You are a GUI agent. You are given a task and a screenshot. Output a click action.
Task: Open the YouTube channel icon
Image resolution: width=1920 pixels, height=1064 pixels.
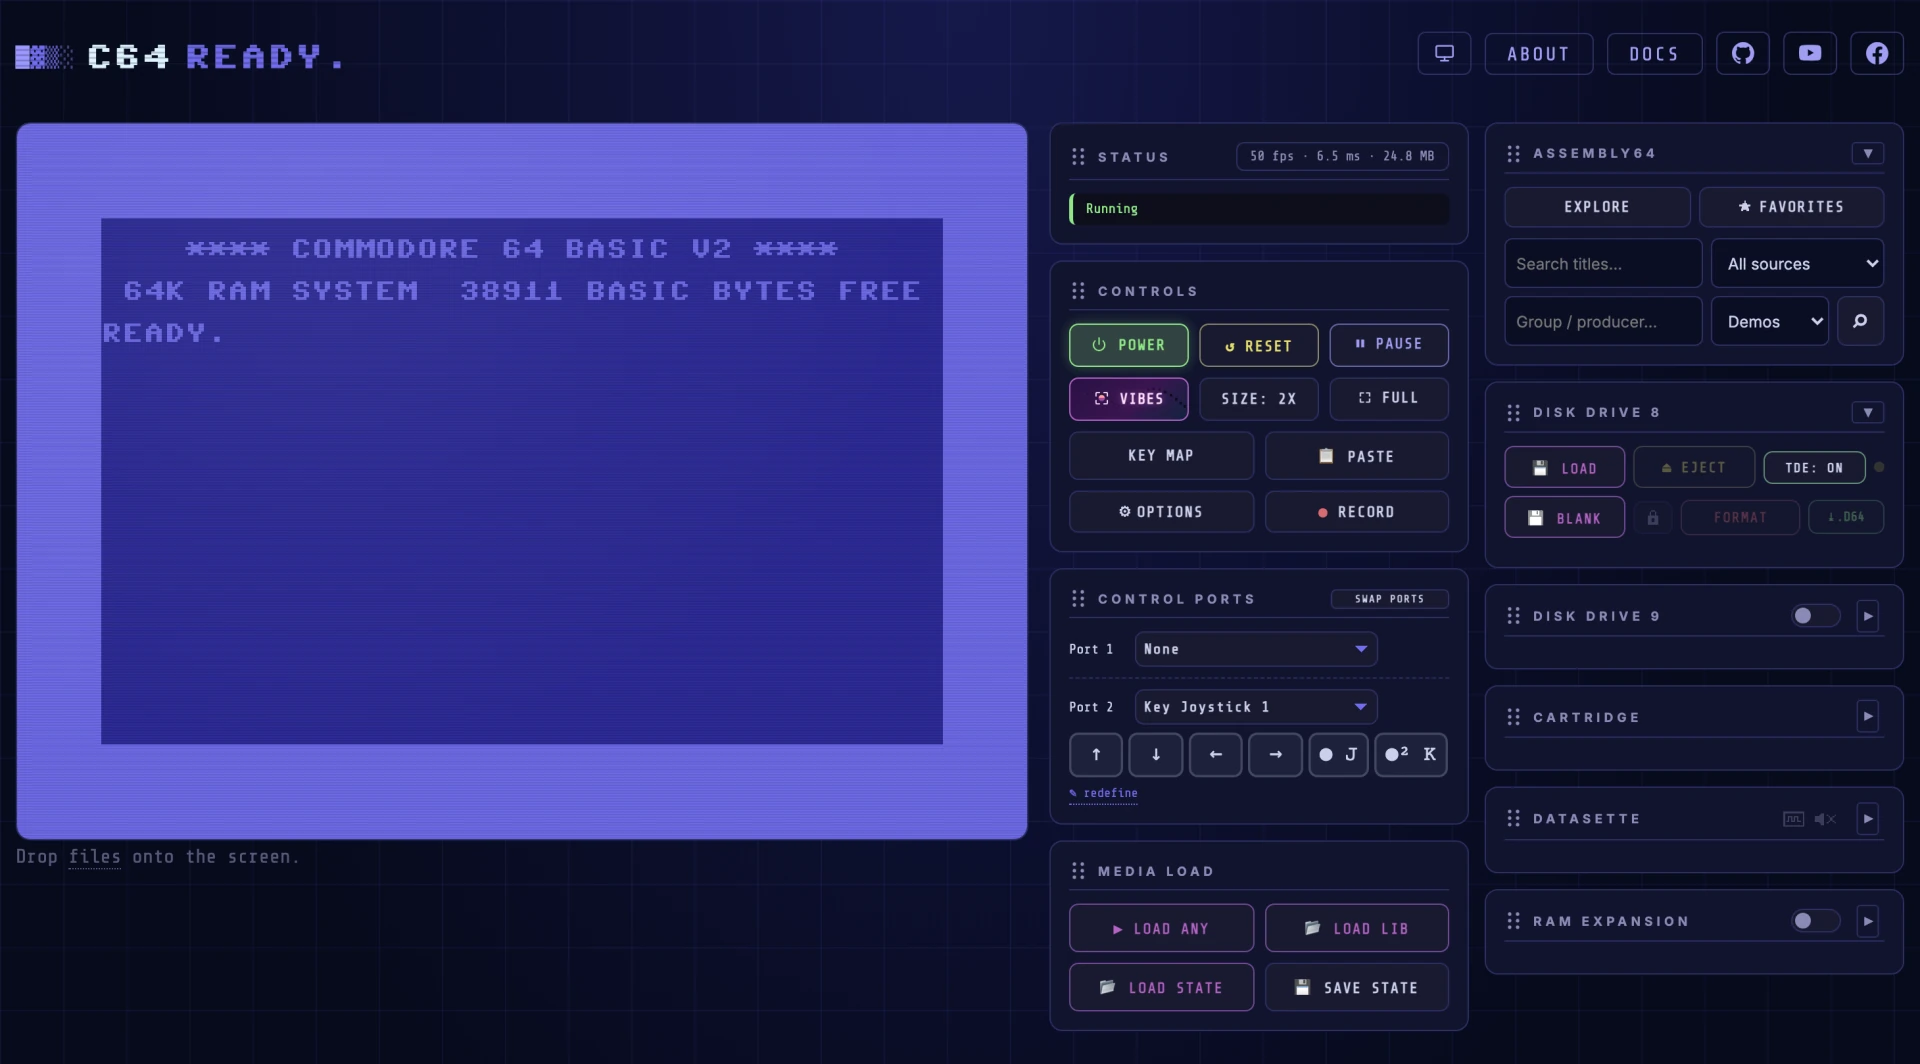point(1810,54)
